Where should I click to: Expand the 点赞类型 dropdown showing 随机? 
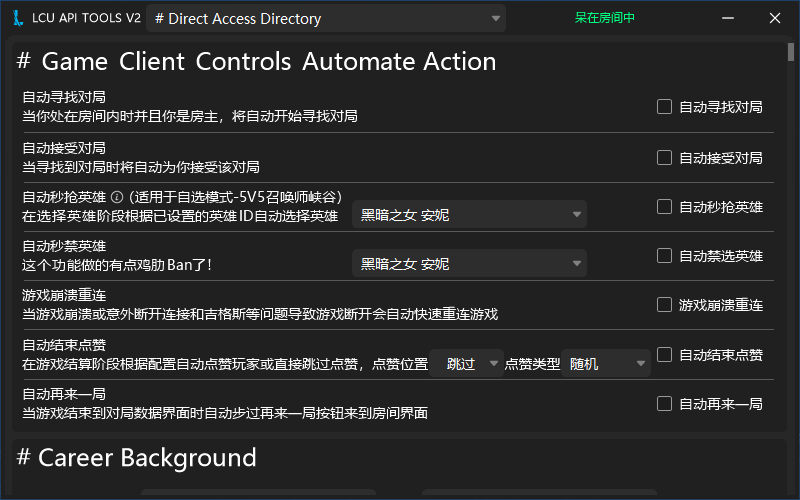[606, 364]
